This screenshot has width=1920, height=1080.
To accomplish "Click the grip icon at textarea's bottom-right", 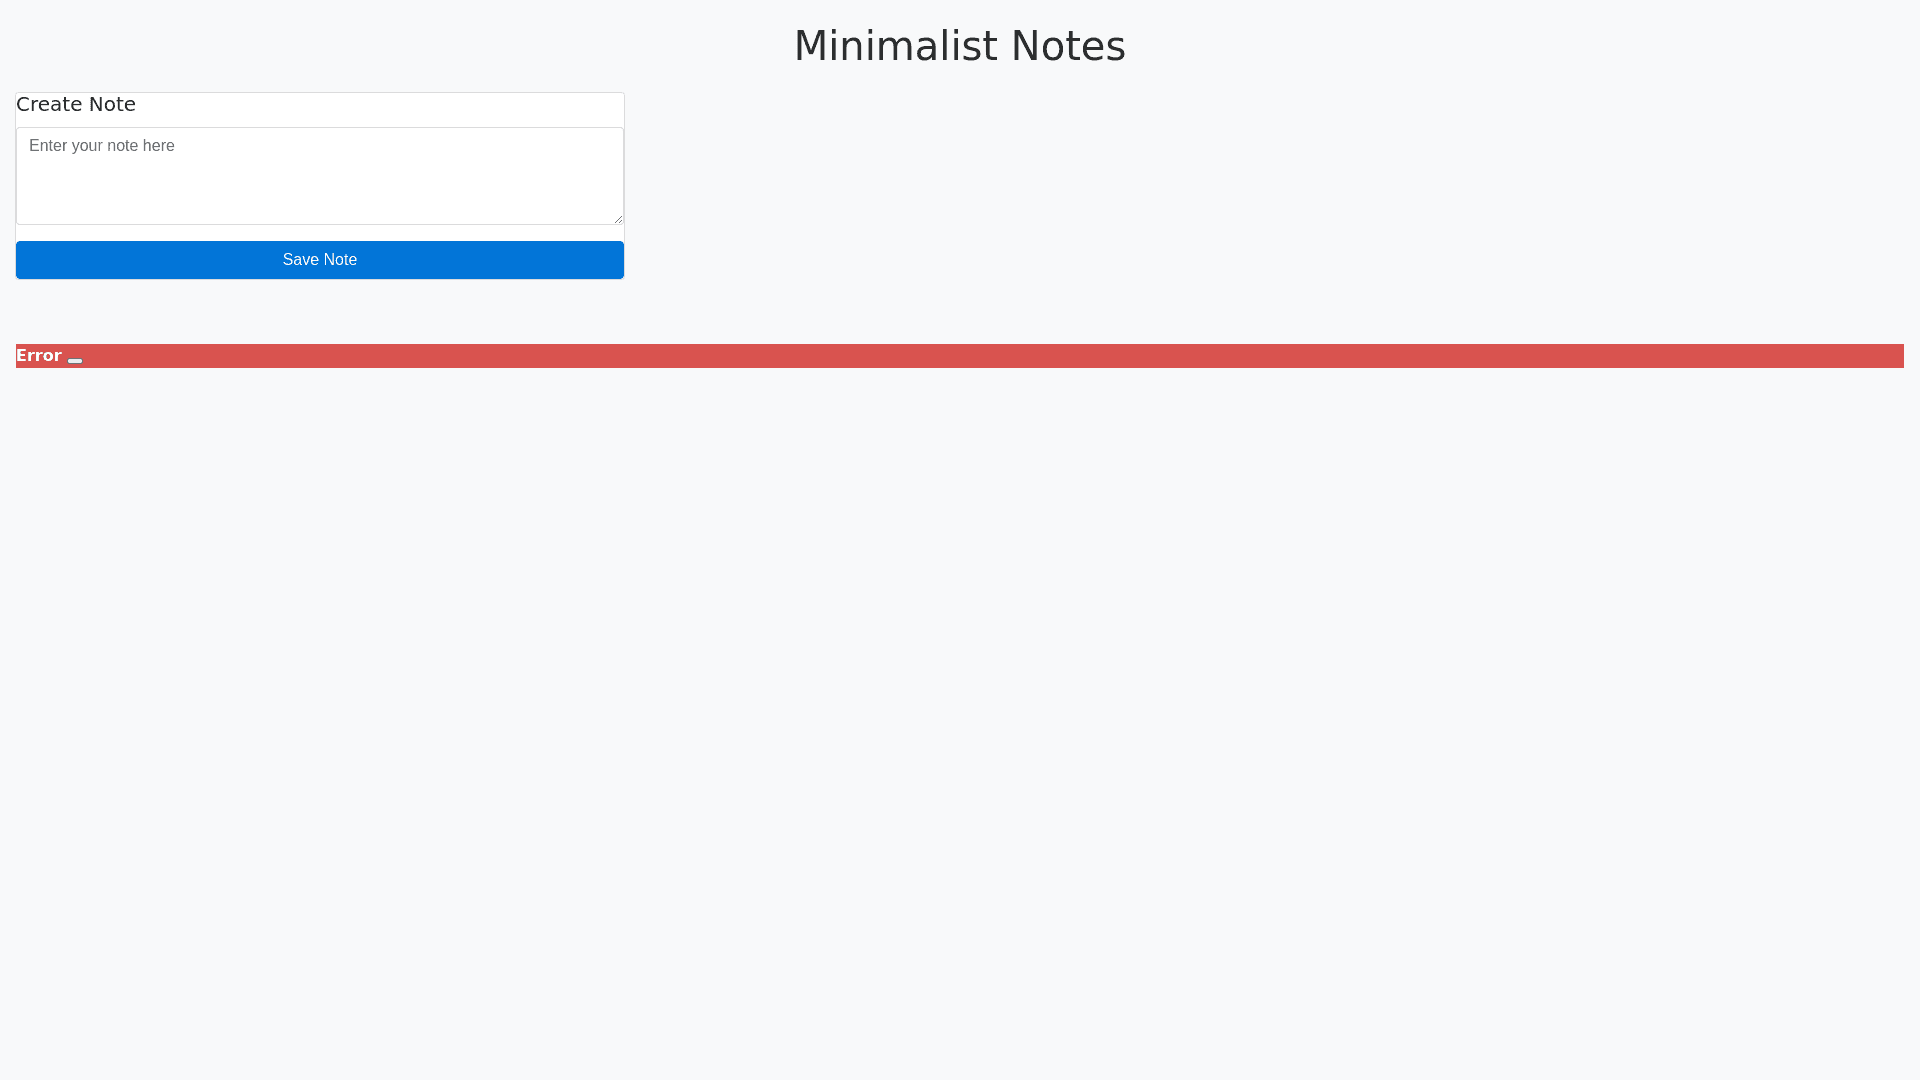I will (x=618, y=219).
